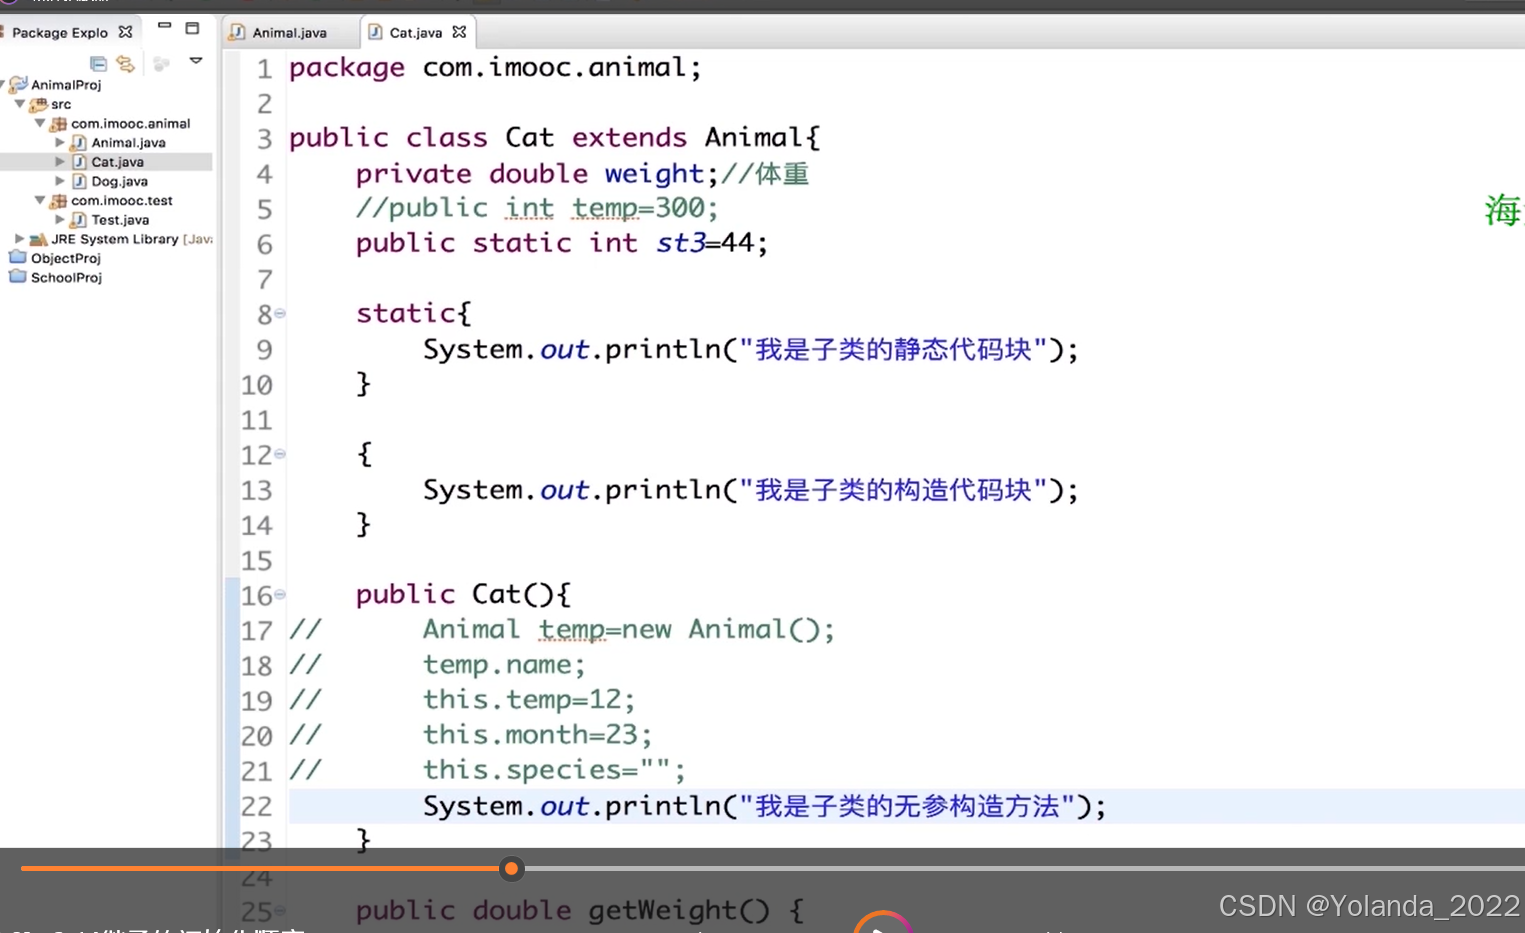The height and width of the screenshot is (933, 1525).
Task: Collapse the src folder arrow
Action: click(19, 104)
